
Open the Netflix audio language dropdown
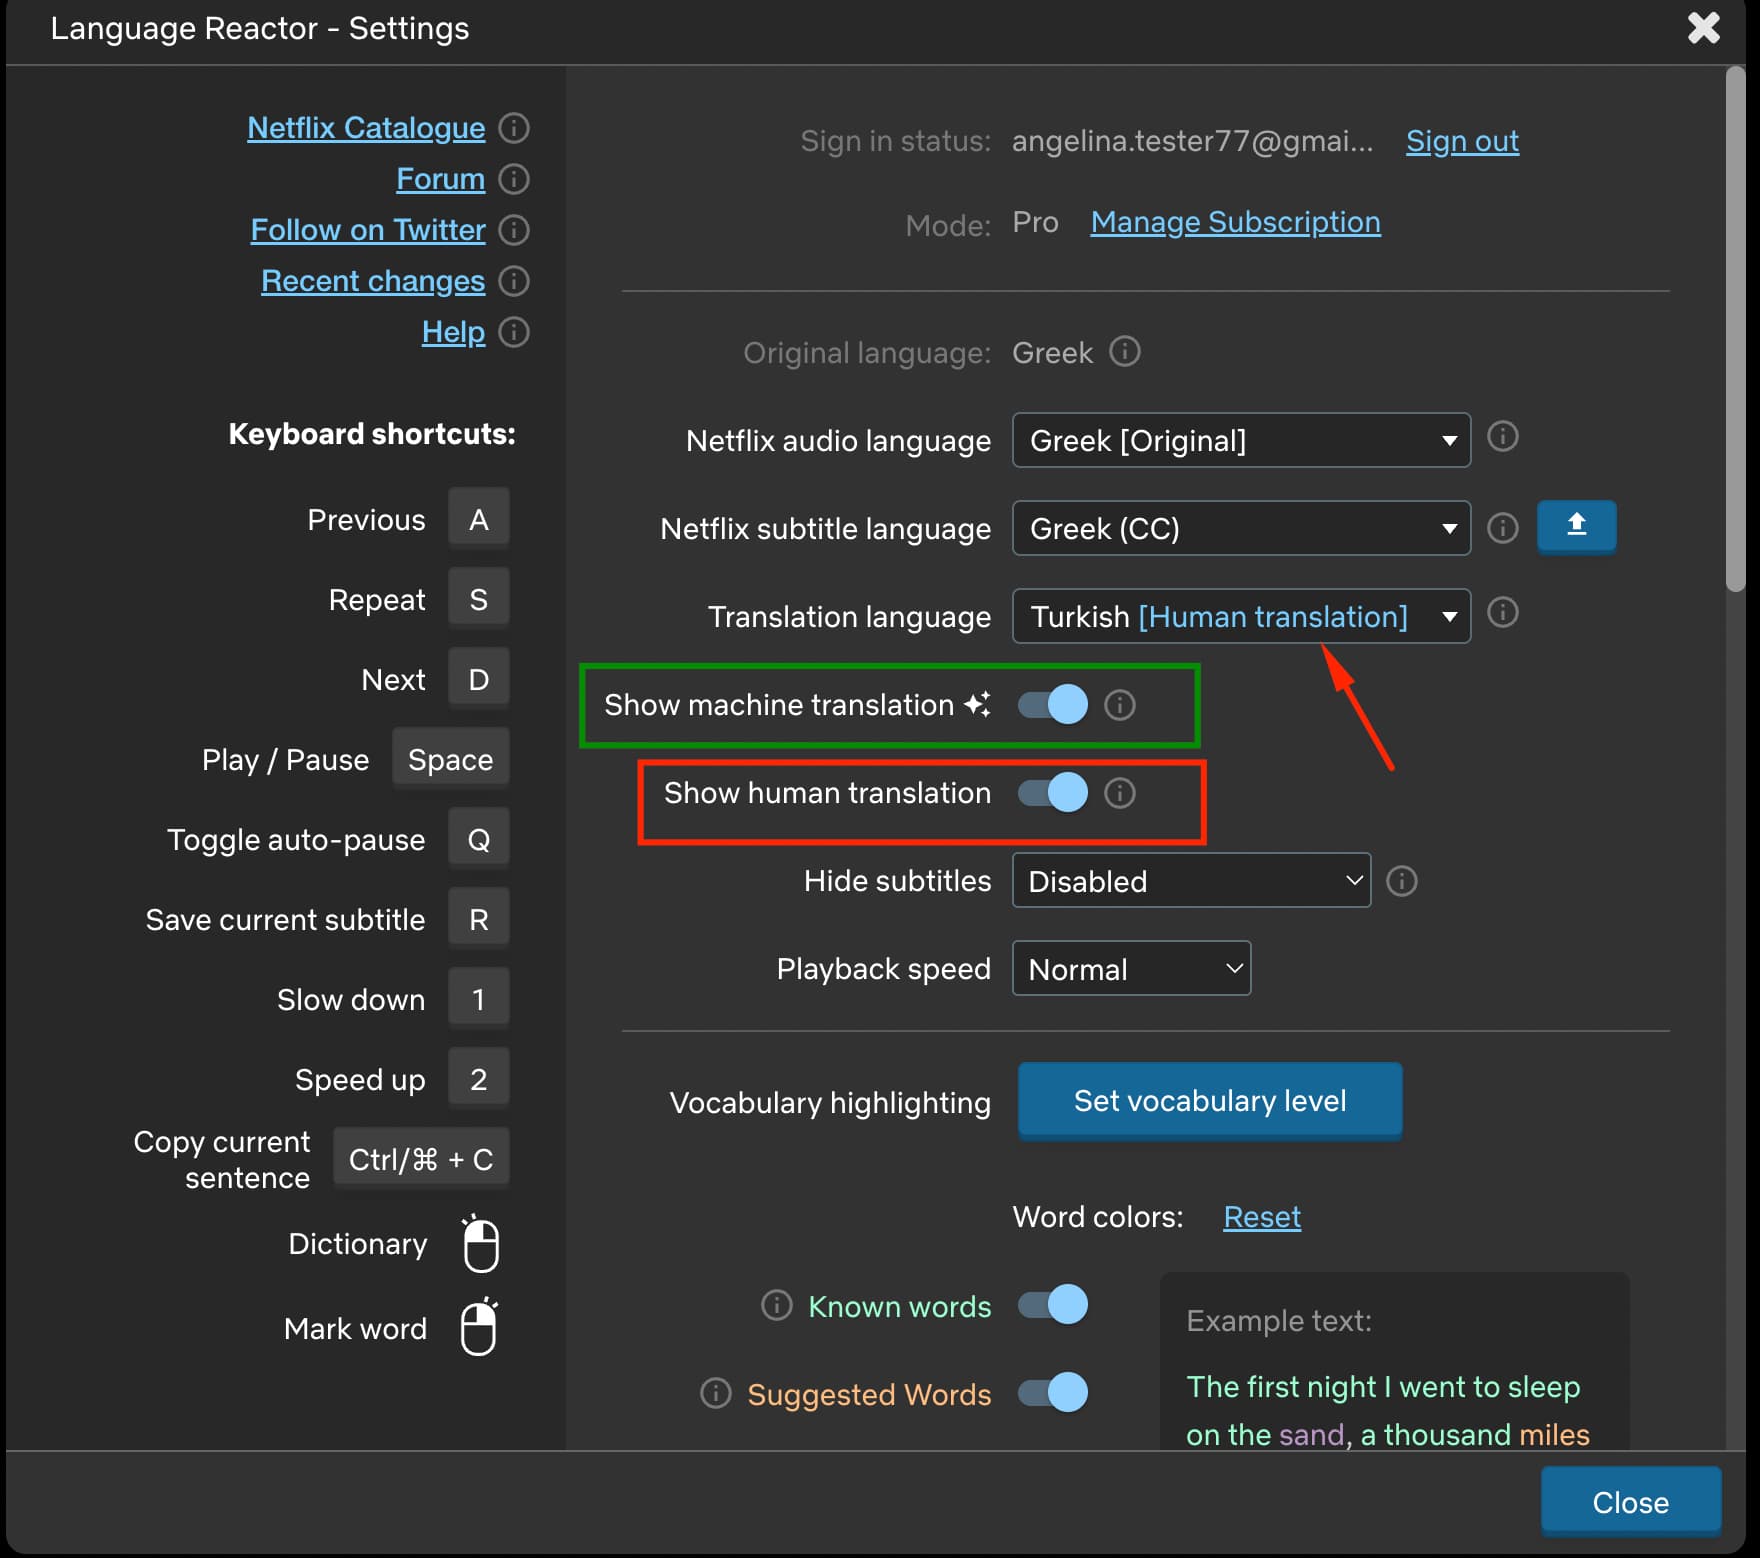pos(1240,440)
